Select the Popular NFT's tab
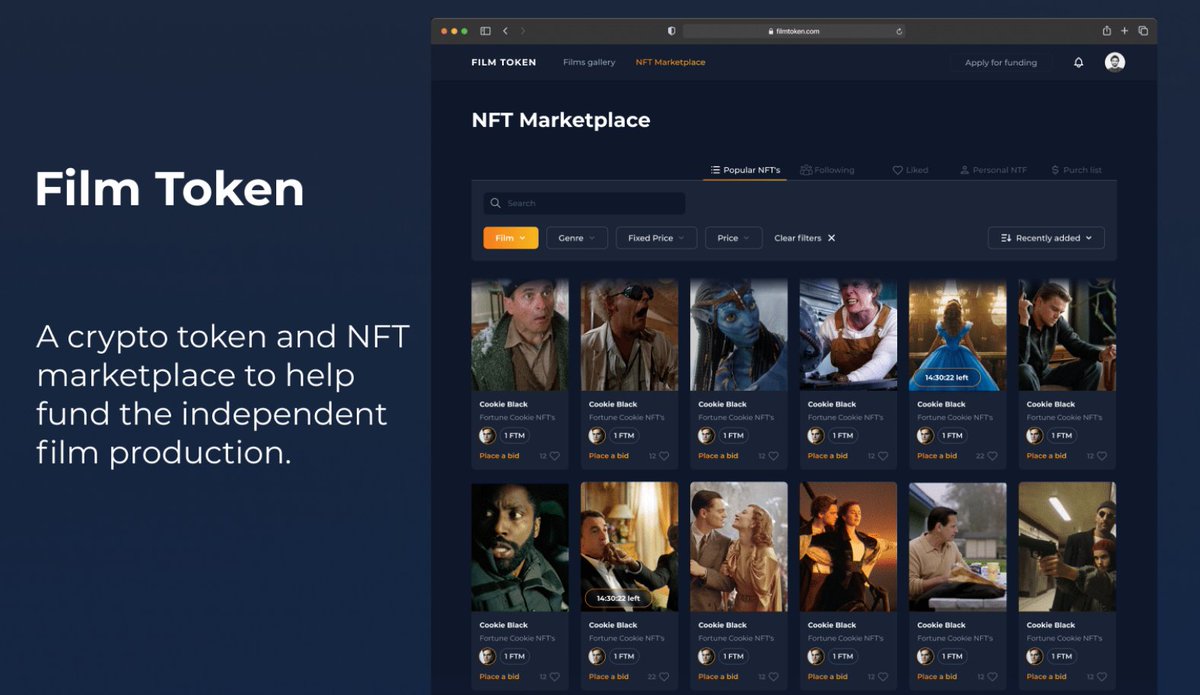Image resolution: width=1200 pixels, height=695 pixels. (x=745, y=170)
